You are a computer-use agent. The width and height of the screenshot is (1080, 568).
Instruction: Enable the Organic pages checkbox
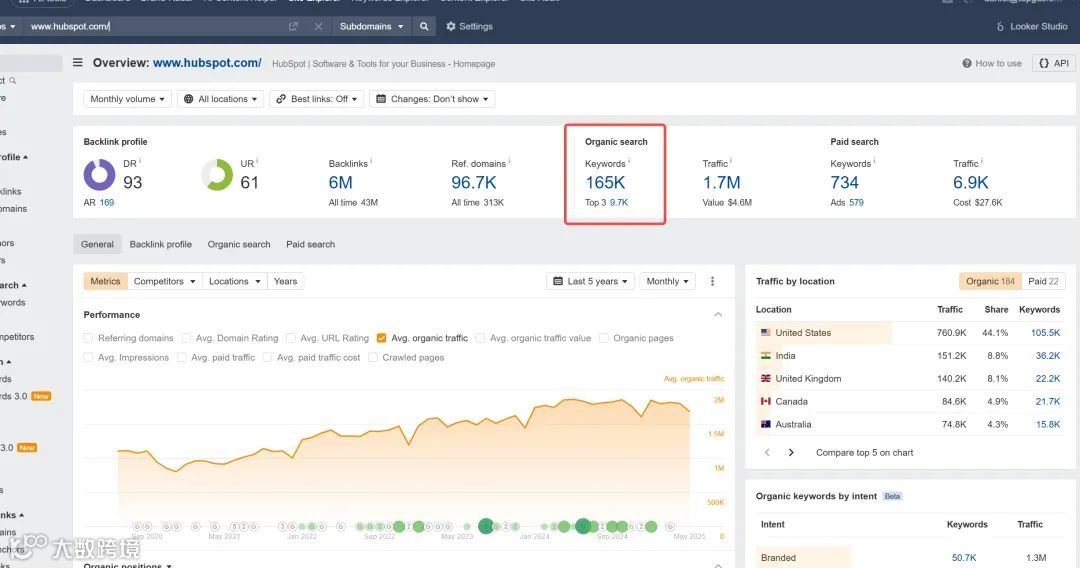pos(603,338)
